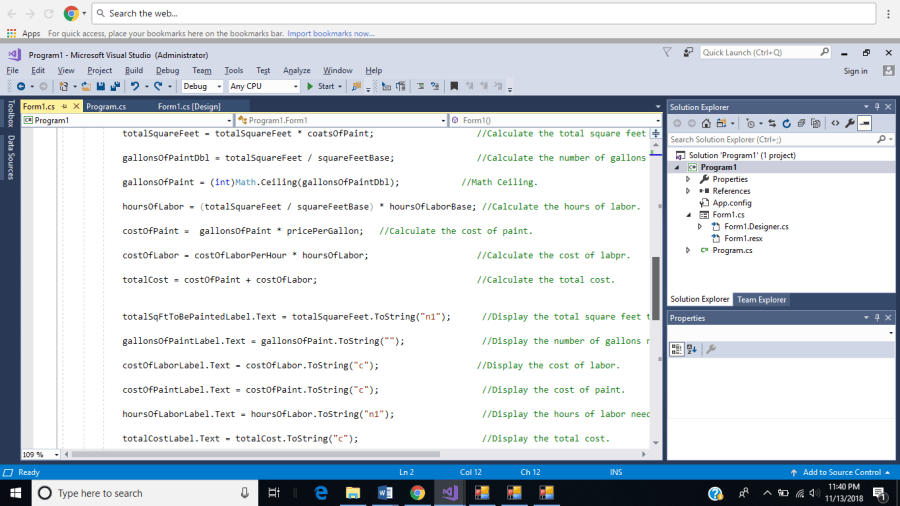Viewport: 900px width, 506px height.
Task: Click the editor horizontal scrollbar thumb
Action: (x=255, y=454)
